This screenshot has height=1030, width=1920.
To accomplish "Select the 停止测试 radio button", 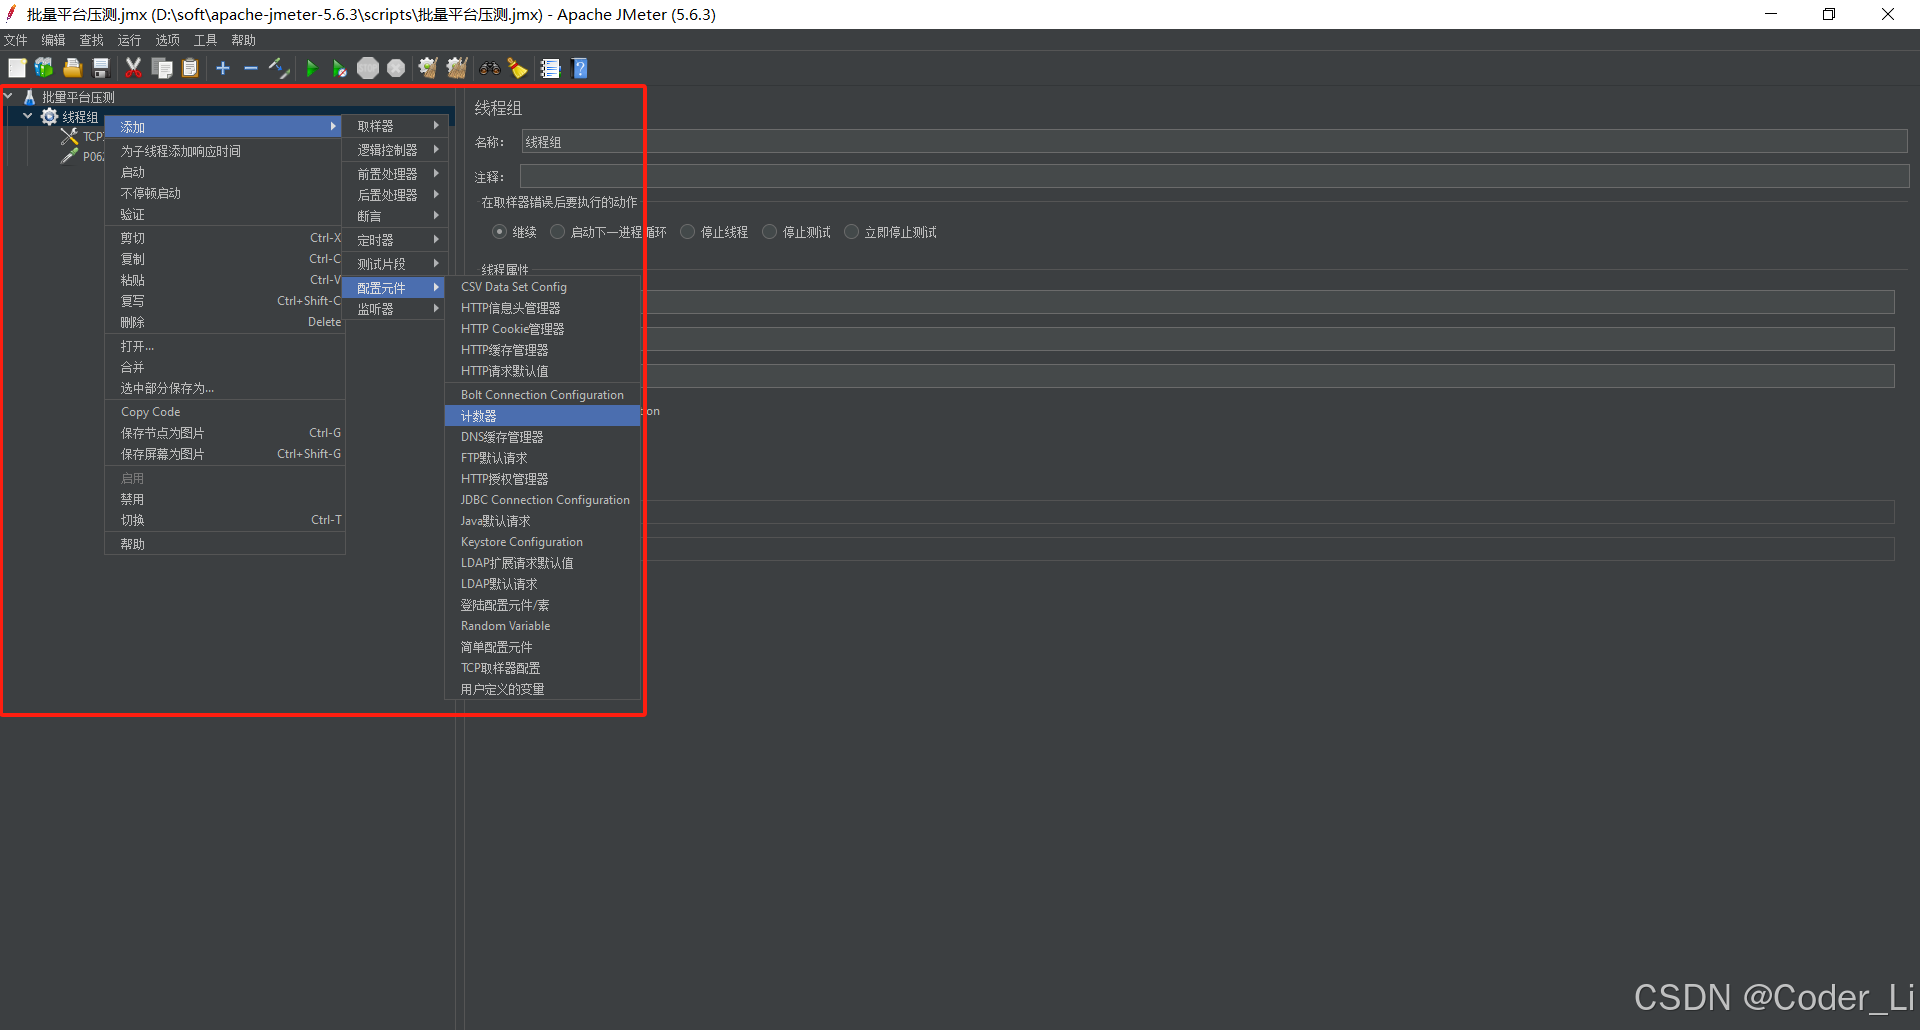I will click(769, 232).
